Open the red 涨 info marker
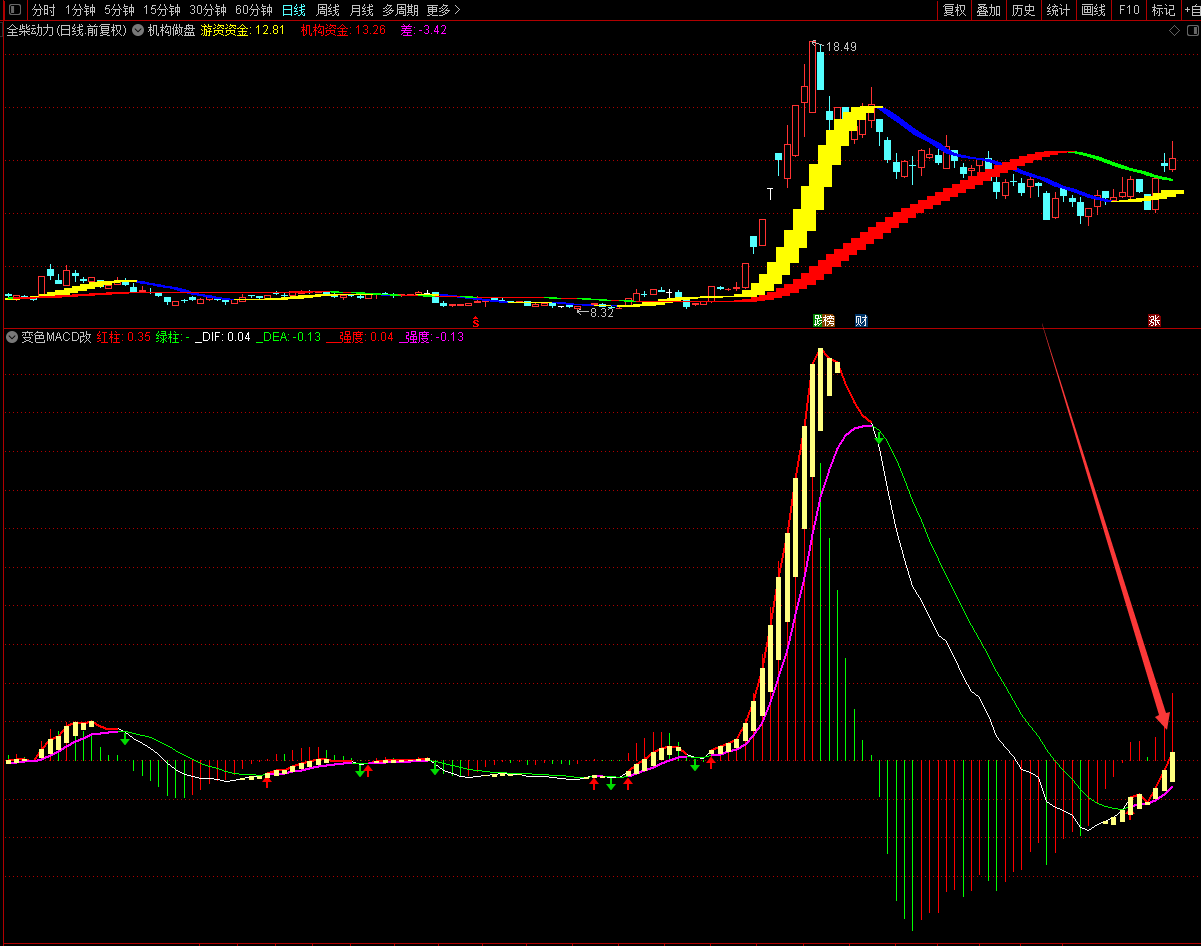 [1155, 321]
